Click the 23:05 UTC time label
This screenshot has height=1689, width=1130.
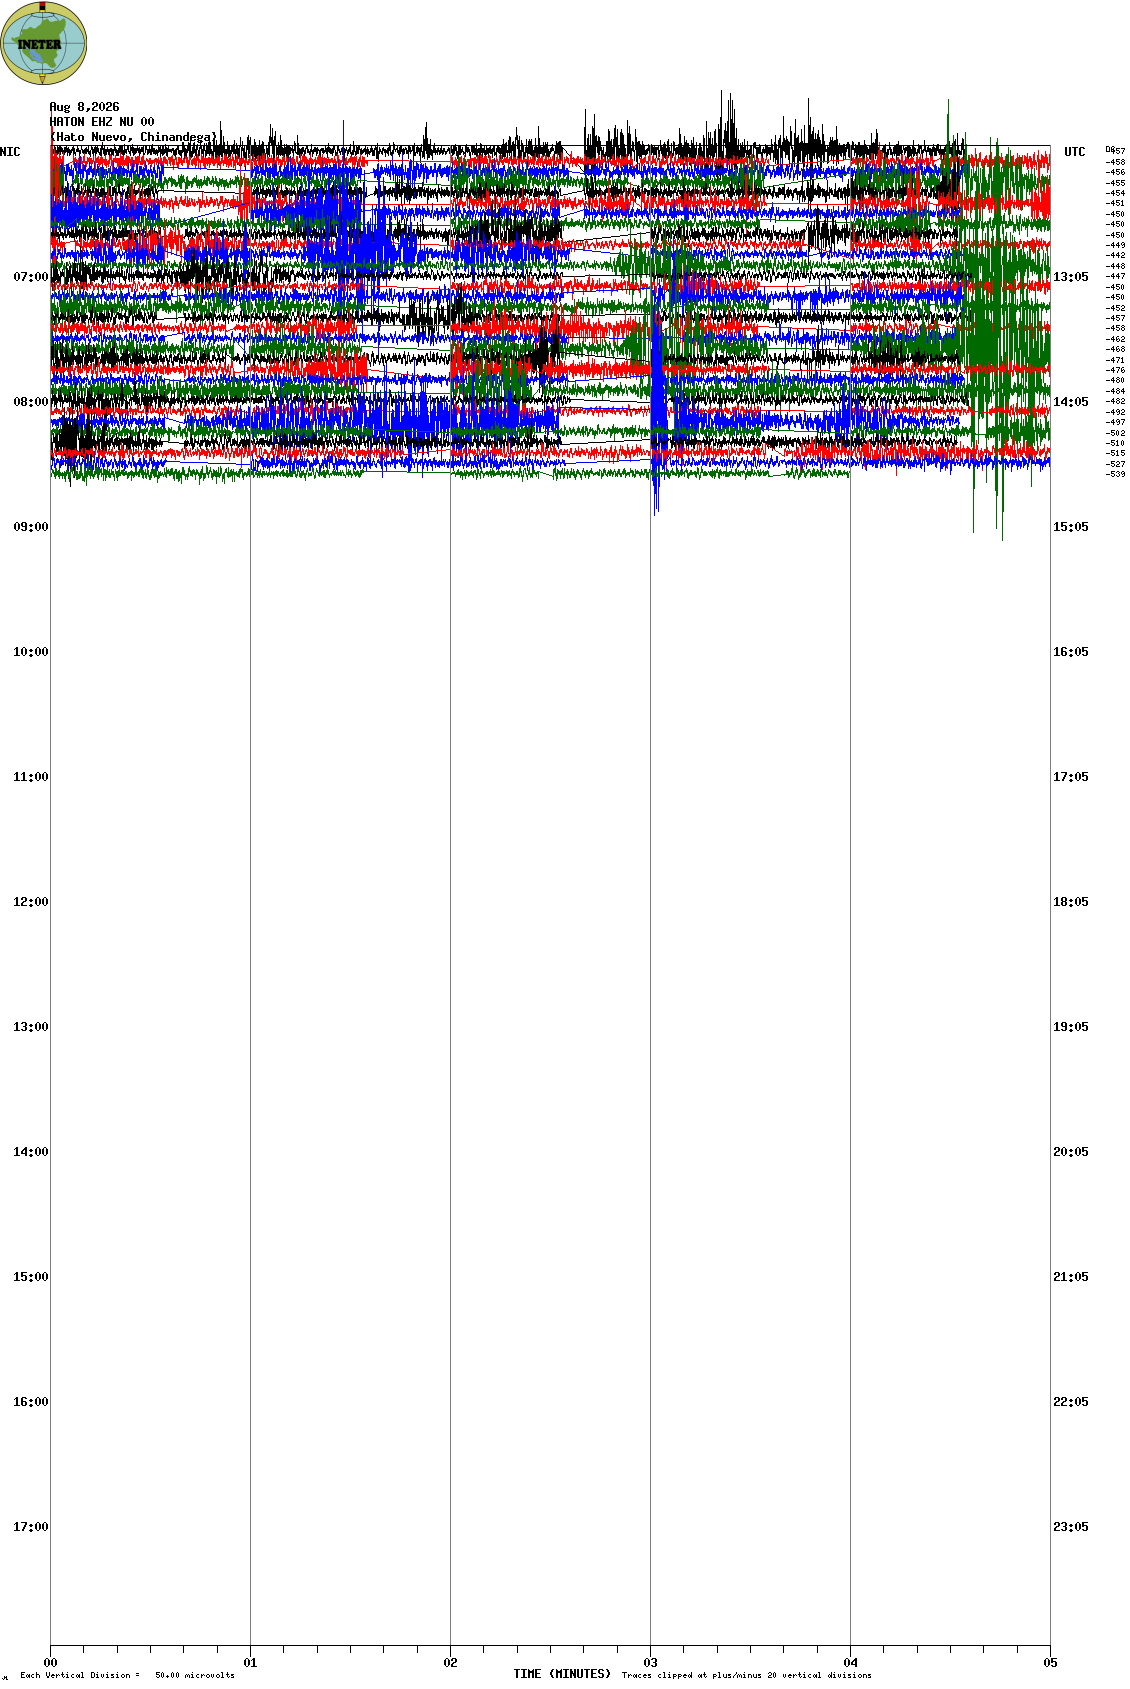point(1071,1527)
